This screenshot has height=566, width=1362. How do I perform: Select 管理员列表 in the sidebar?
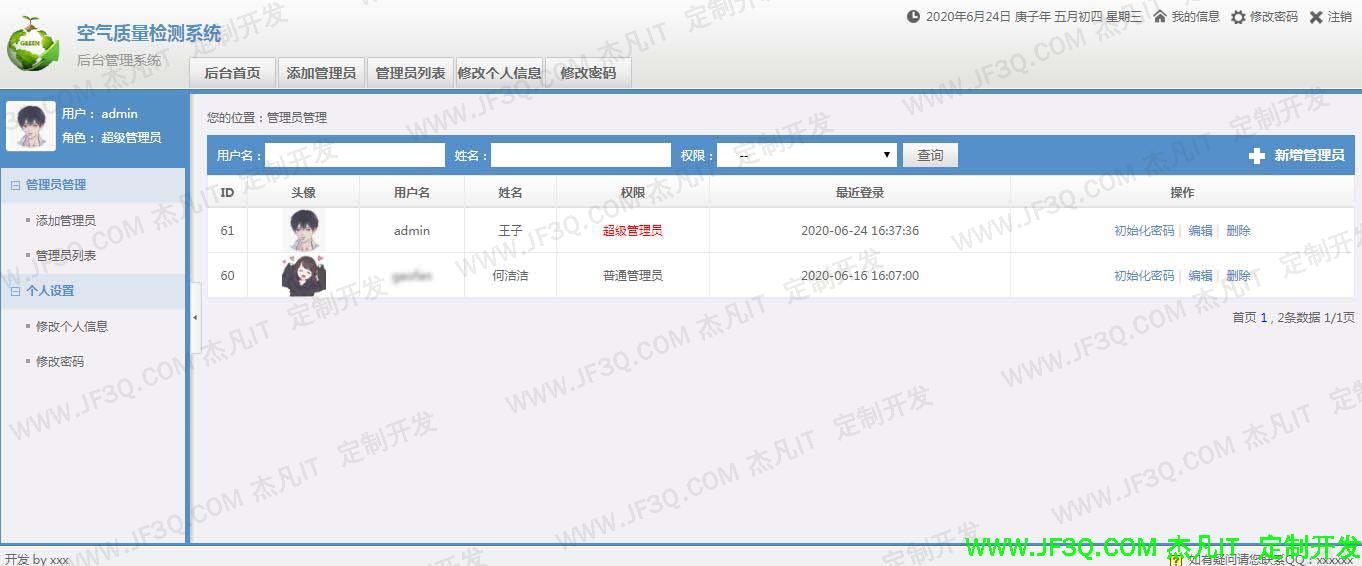[x=66, y=256]
